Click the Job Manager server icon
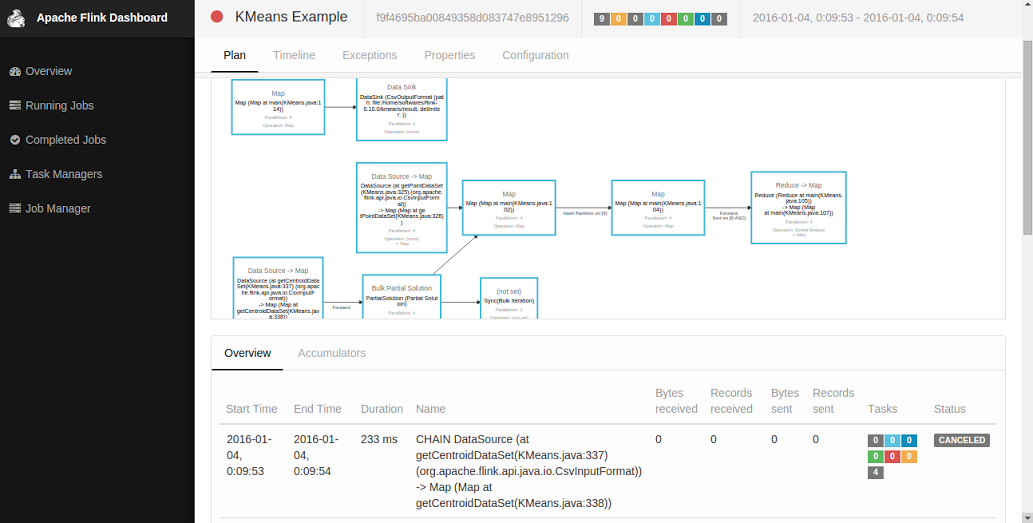 pos(15,208)
